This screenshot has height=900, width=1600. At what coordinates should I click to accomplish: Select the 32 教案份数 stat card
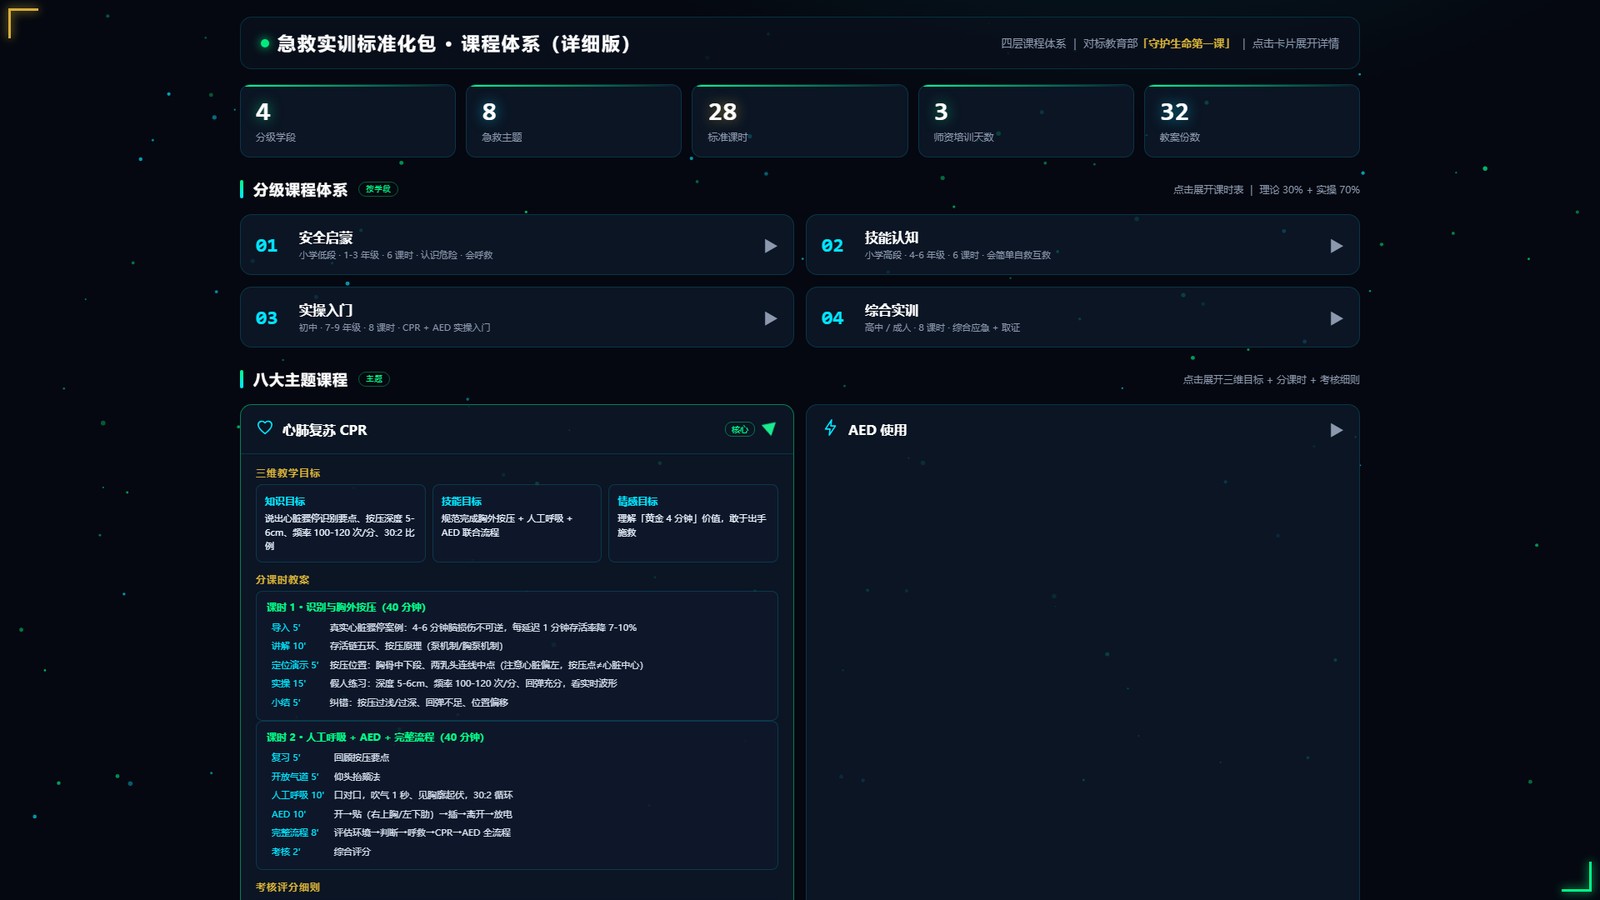(1252, 121)
